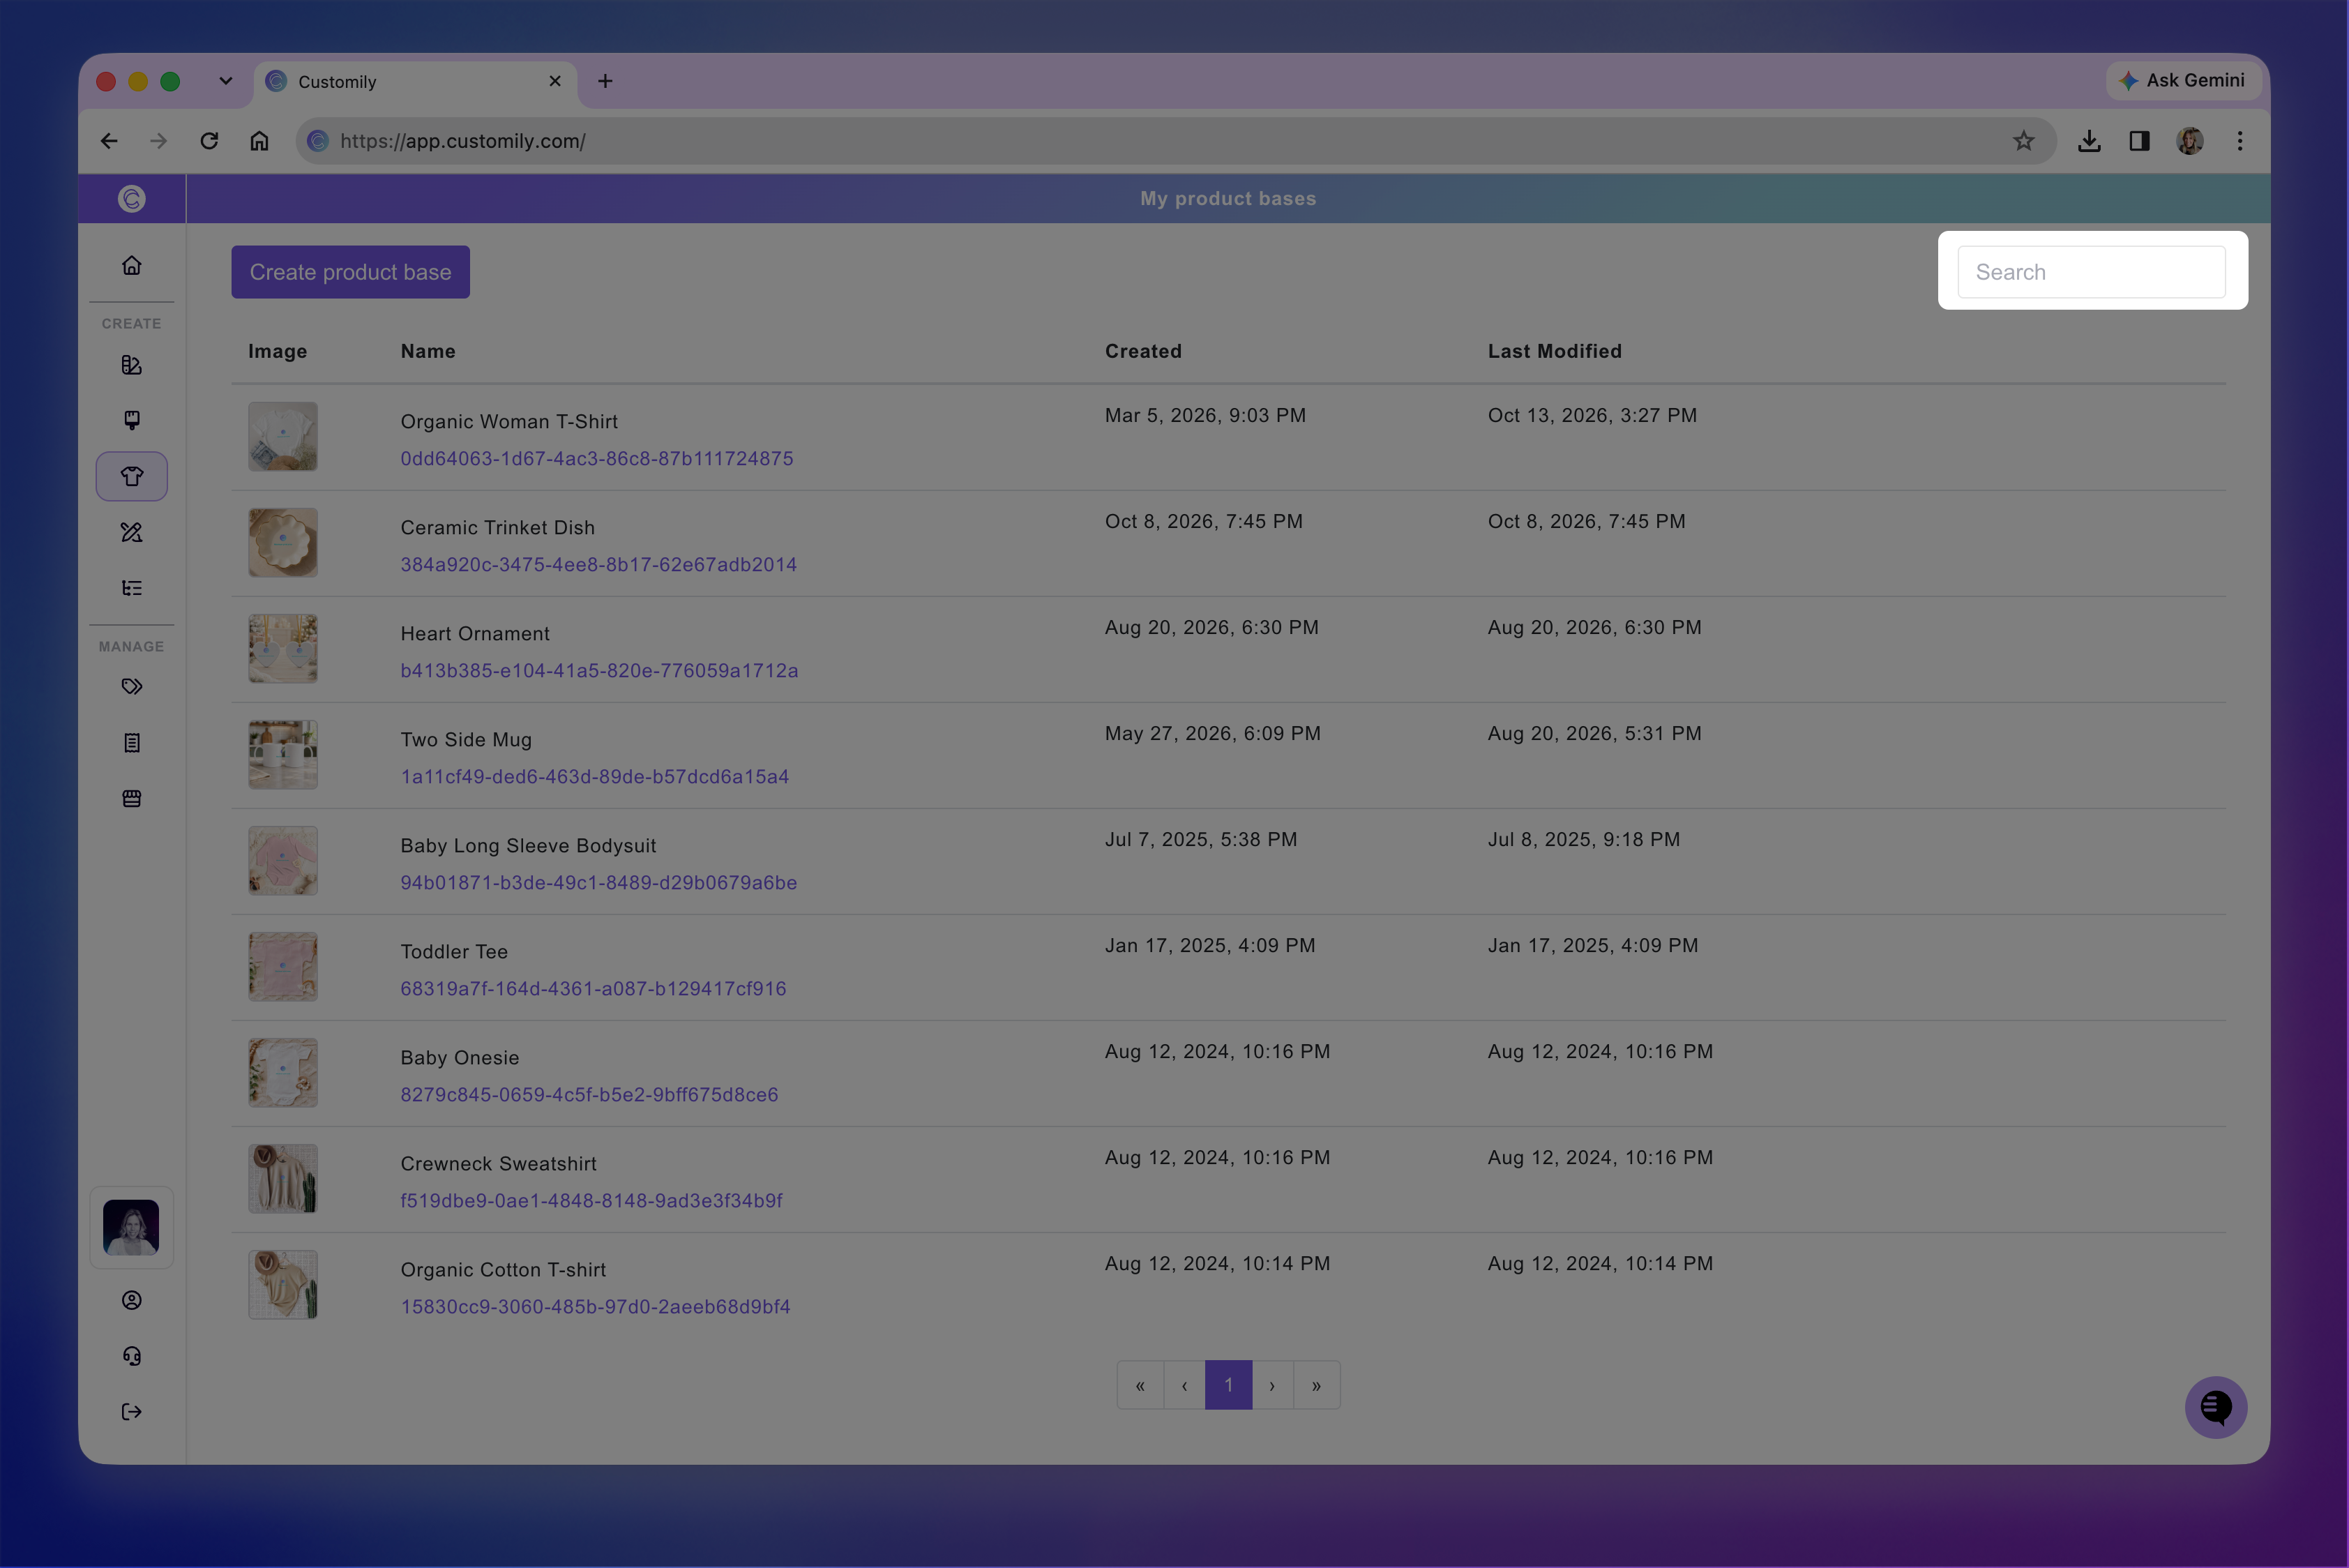
Task: Open Two Side Mug ID link
Action: tap(595, 777)
